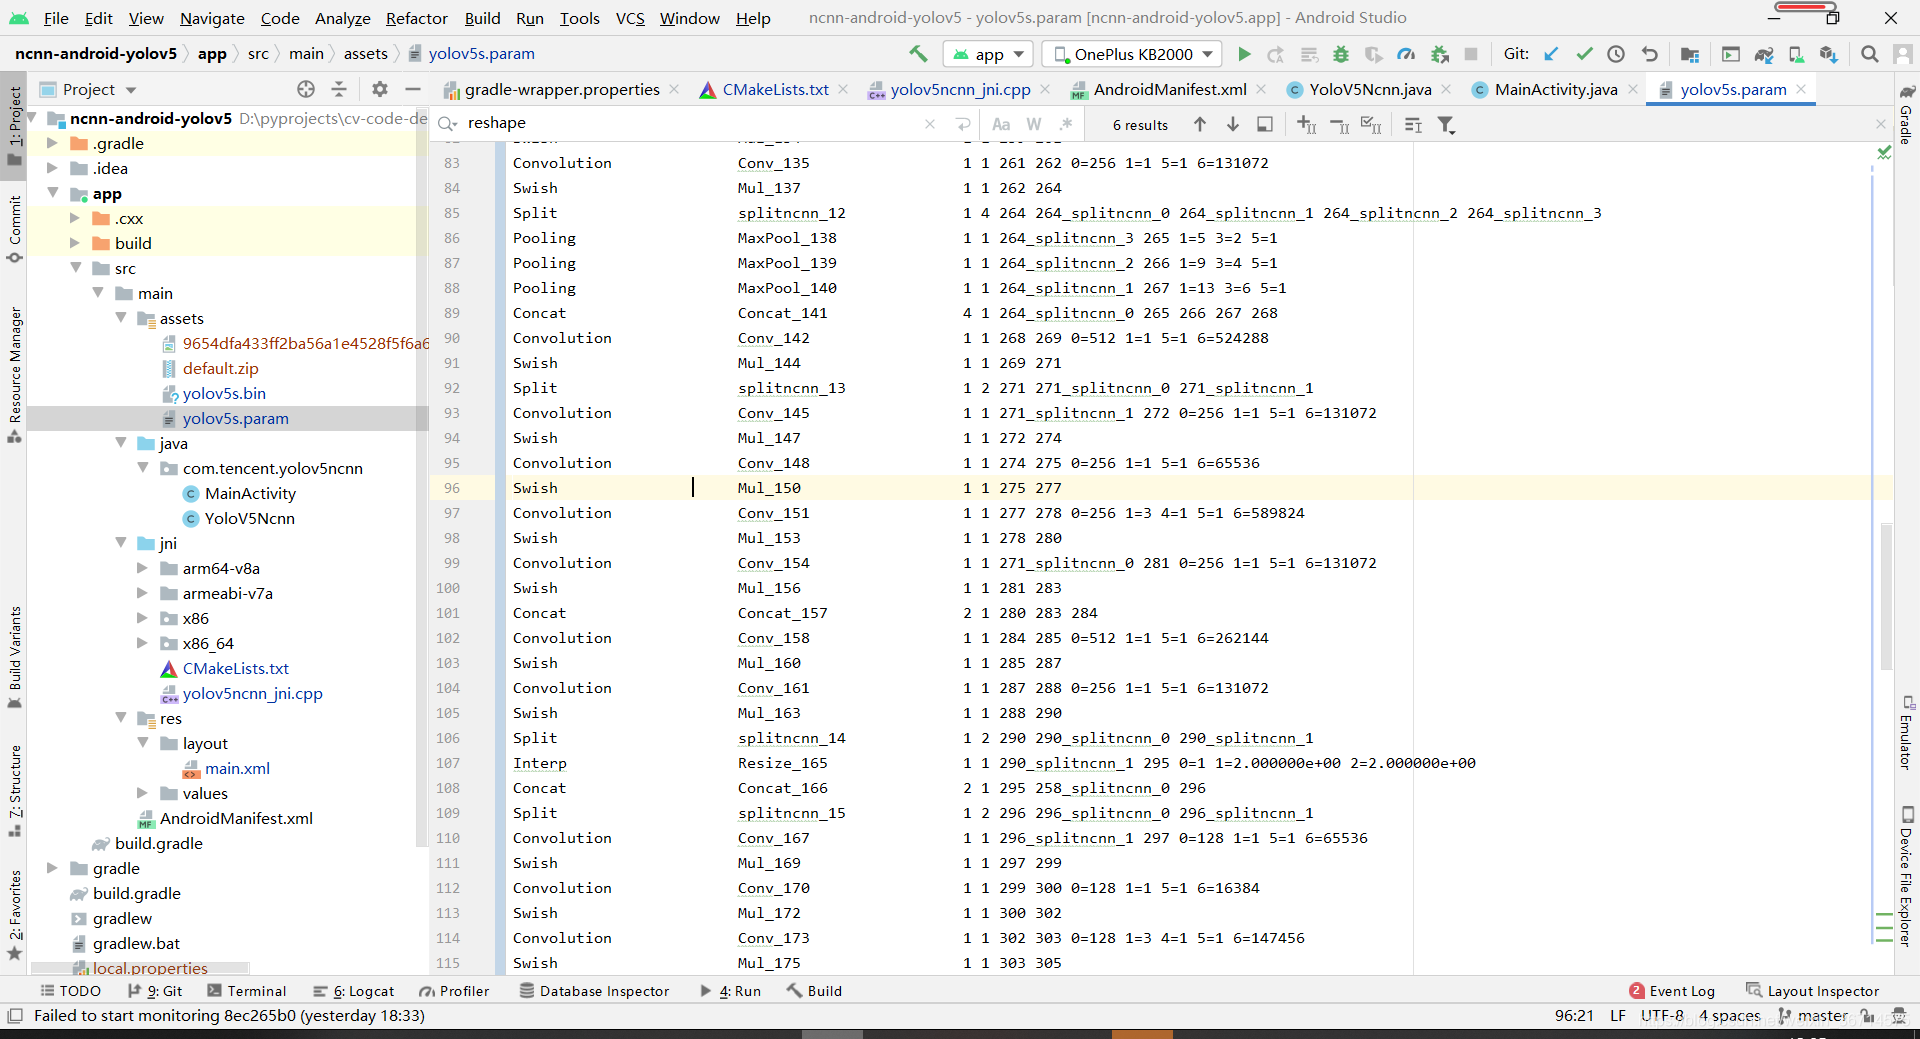1920x1039 pixels.
Task: Open the OnePlus KB2000 device dropdown
Action: coord(1132,54)
